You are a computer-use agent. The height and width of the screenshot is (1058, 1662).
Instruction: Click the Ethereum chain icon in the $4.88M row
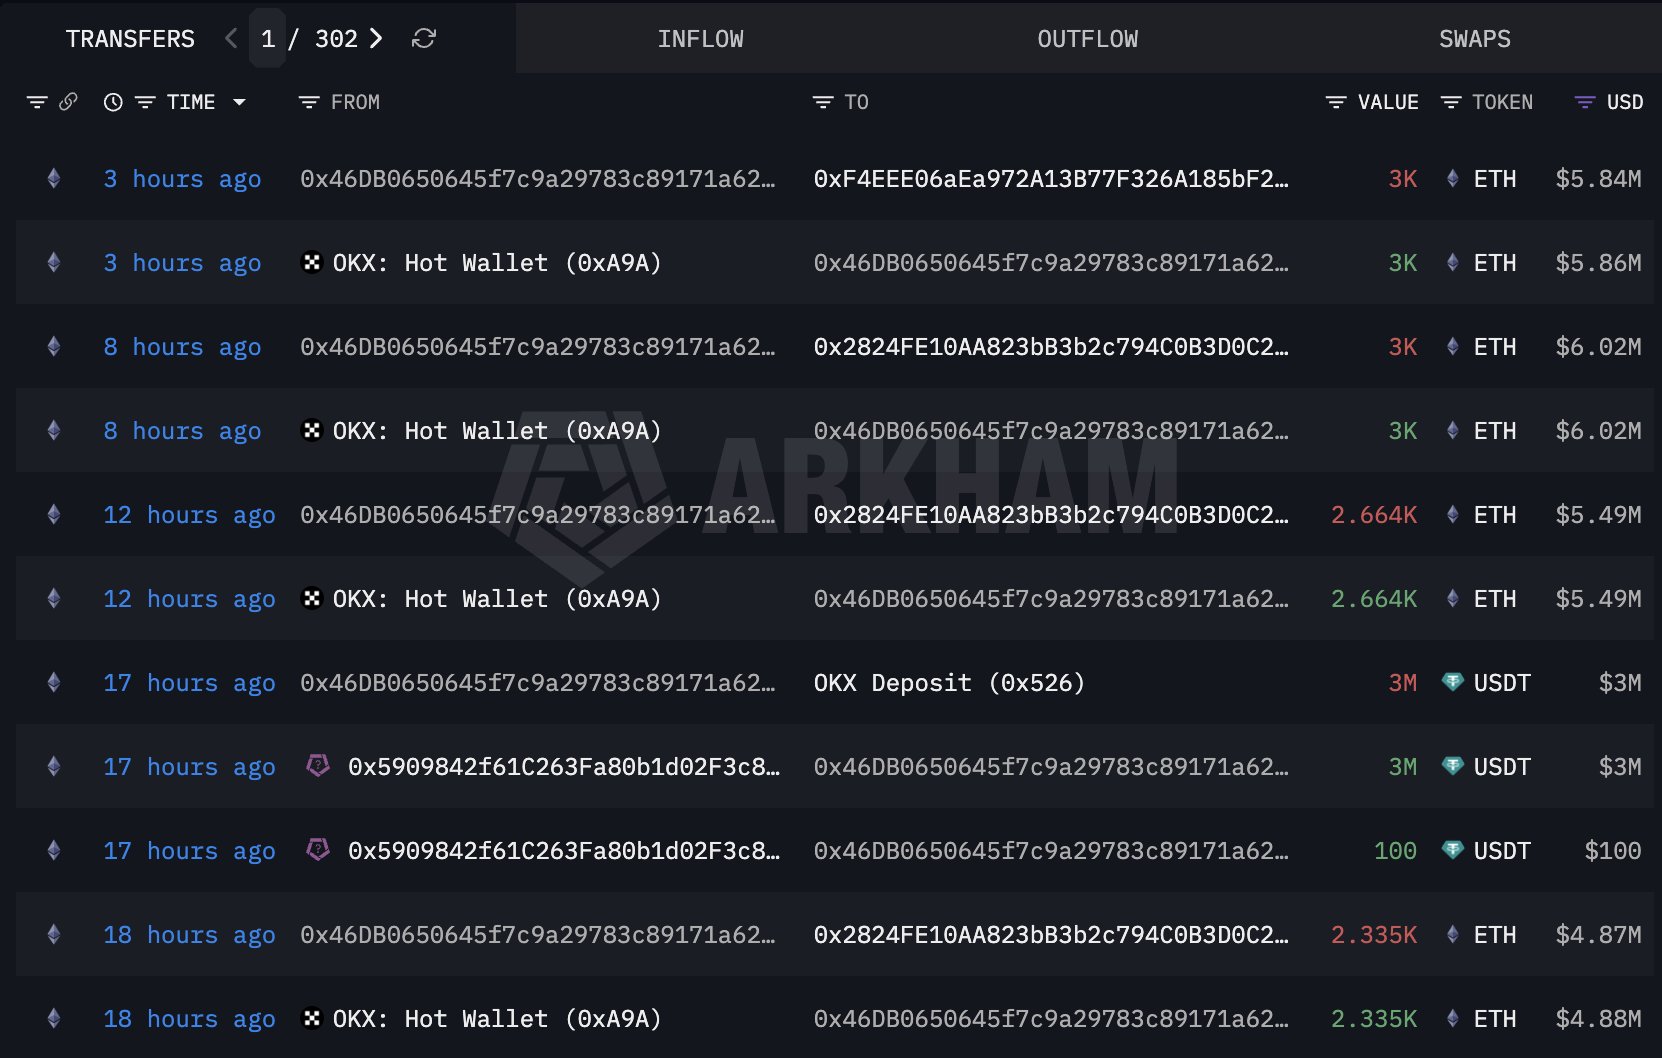pos(54,1019)
